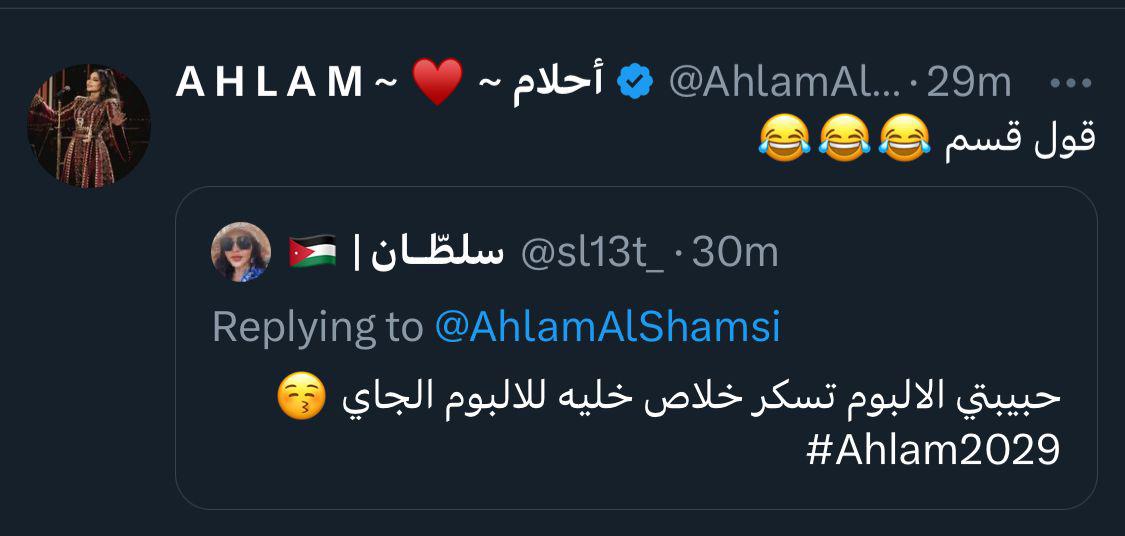Open Ahlam's profile picture
Image resolution: width=1125 pixels, height=536 pixels.
coord(89,126)
